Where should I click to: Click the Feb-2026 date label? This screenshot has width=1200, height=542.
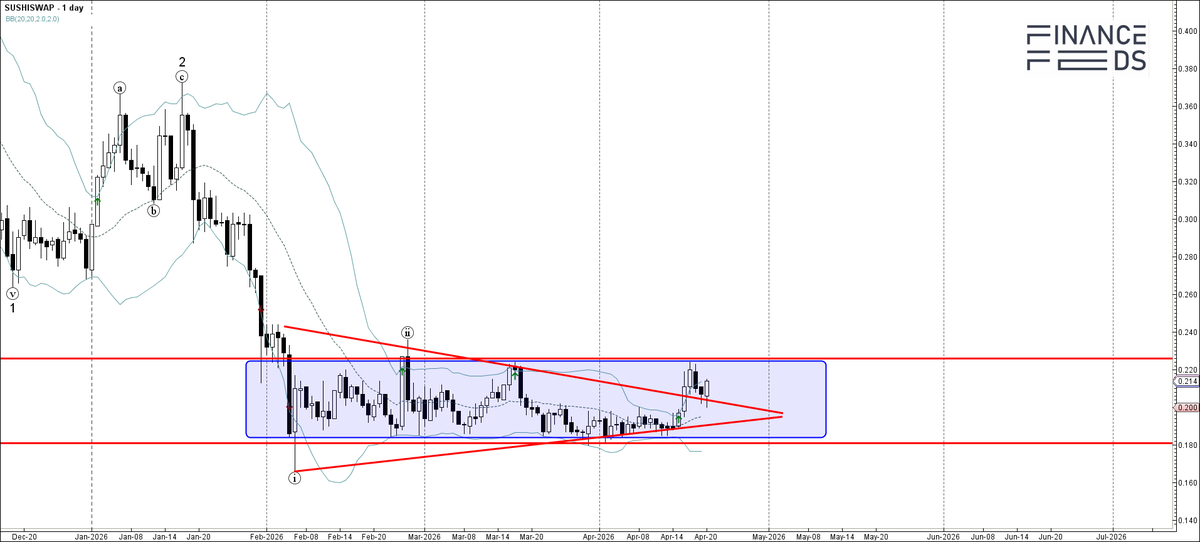(266, 536)
